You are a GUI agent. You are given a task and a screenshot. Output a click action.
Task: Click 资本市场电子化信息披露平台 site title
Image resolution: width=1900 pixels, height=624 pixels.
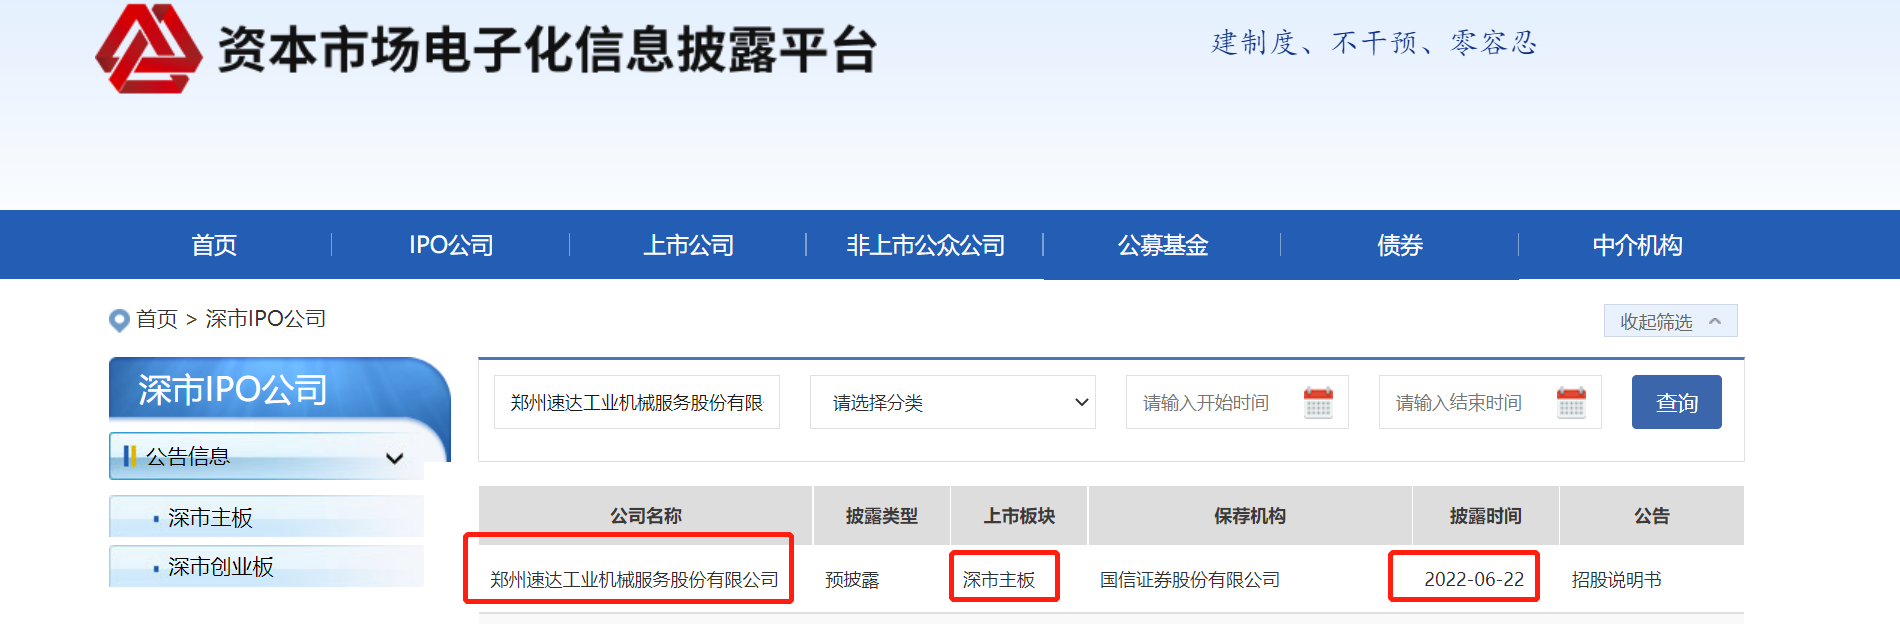547,50
